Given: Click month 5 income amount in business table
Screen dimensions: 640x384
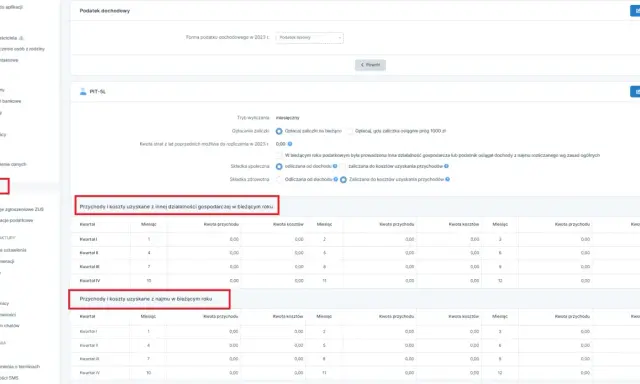Looking at the screenshot, I should 409,253.
